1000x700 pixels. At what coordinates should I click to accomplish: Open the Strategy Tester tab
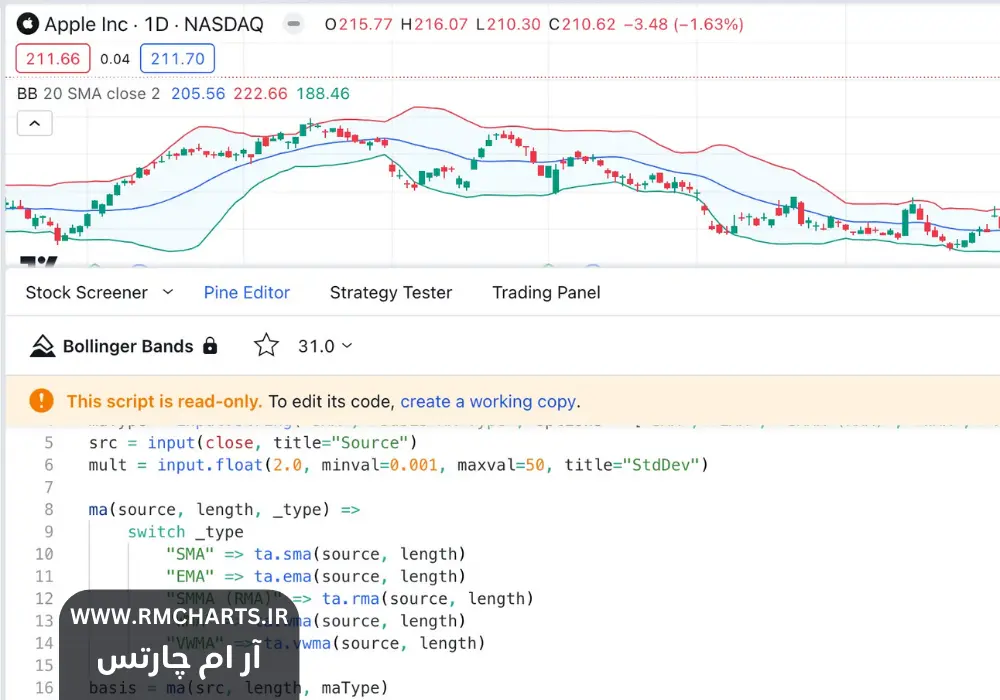click(x=390, y=292)
